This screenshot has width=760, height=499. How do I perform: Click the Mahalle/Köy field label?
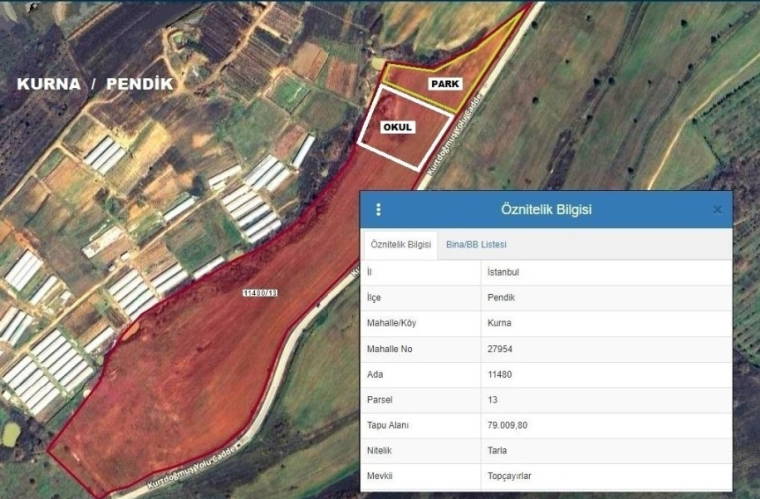tap(395, 323)
